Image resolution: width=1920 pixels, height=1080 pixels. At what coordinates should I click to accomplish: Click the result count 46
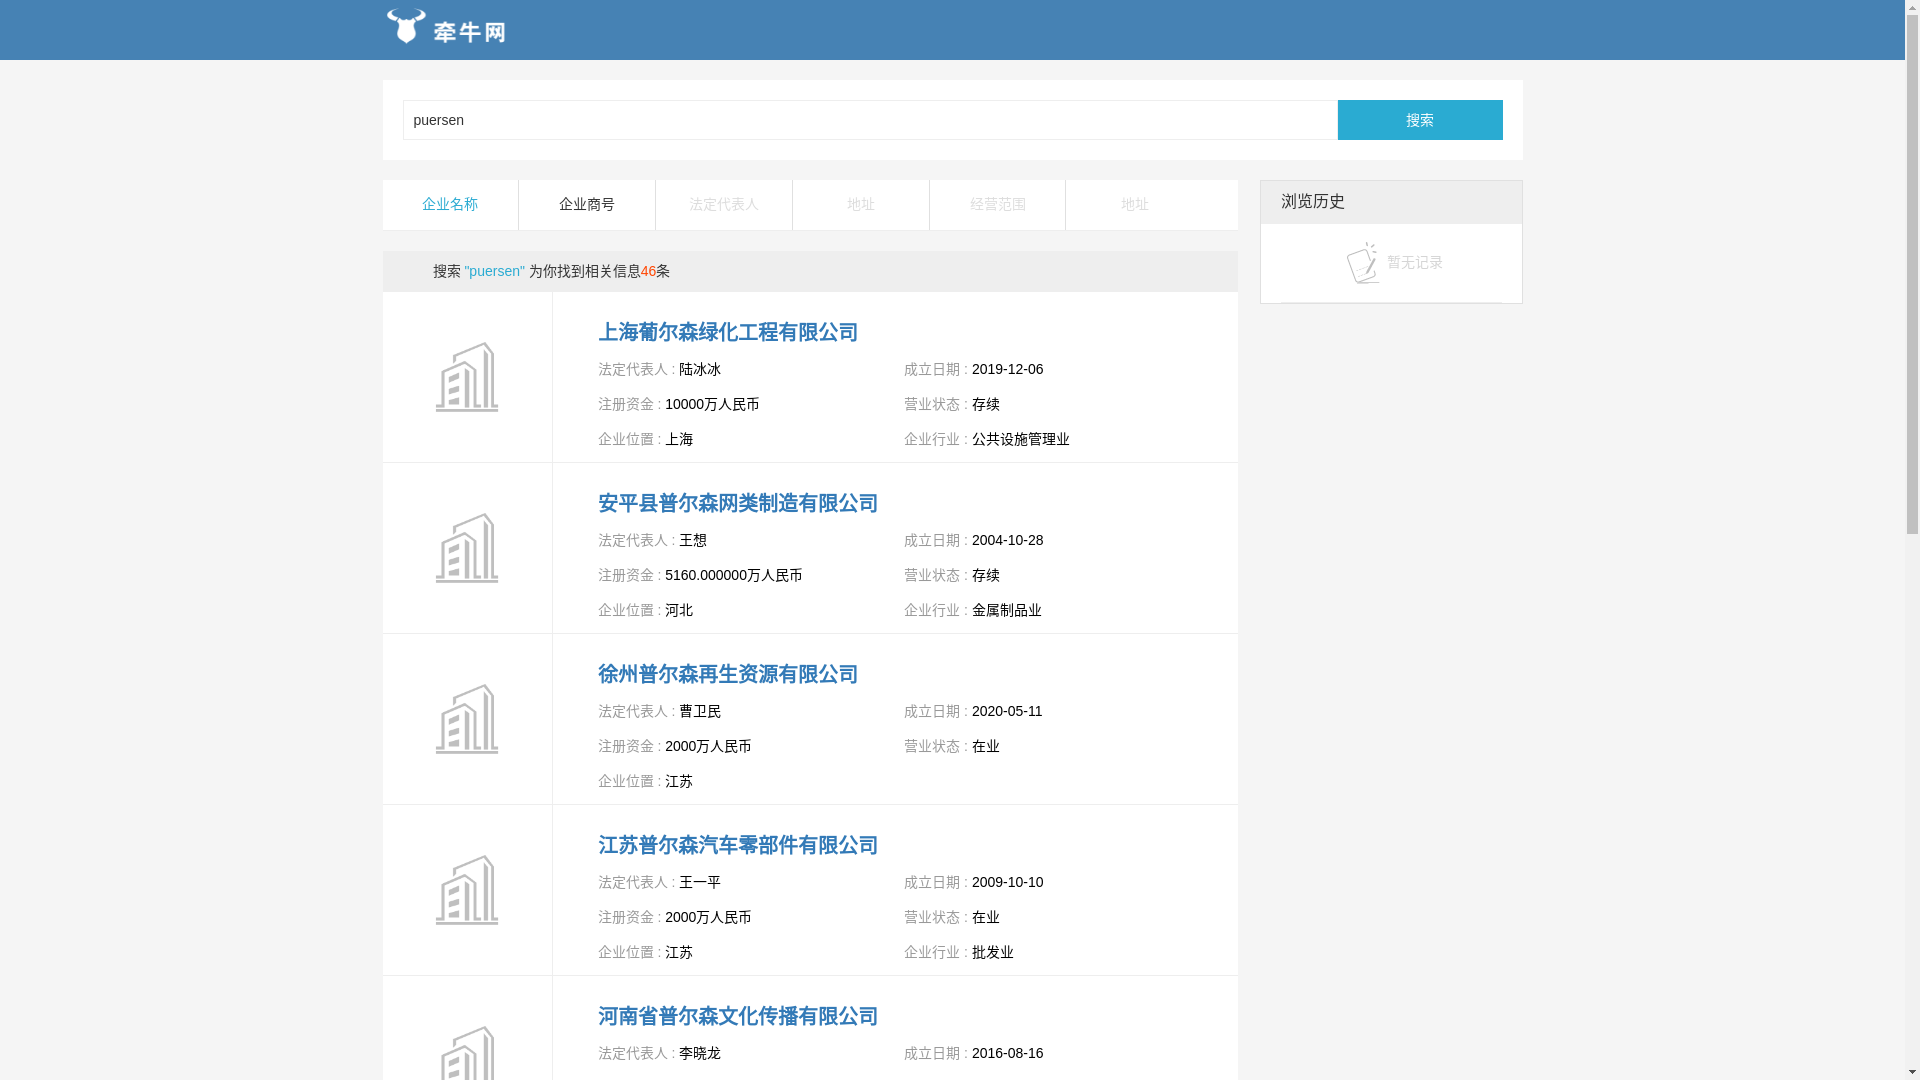click(x=649, y=271)
